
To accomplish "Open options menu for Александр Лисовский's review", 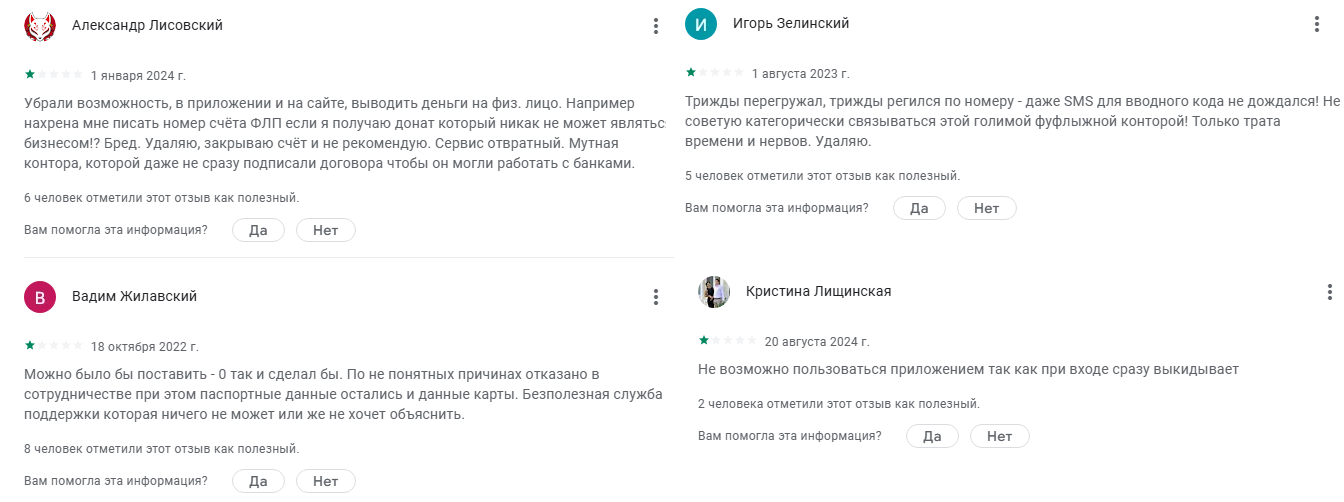I will tap(656, 26).
